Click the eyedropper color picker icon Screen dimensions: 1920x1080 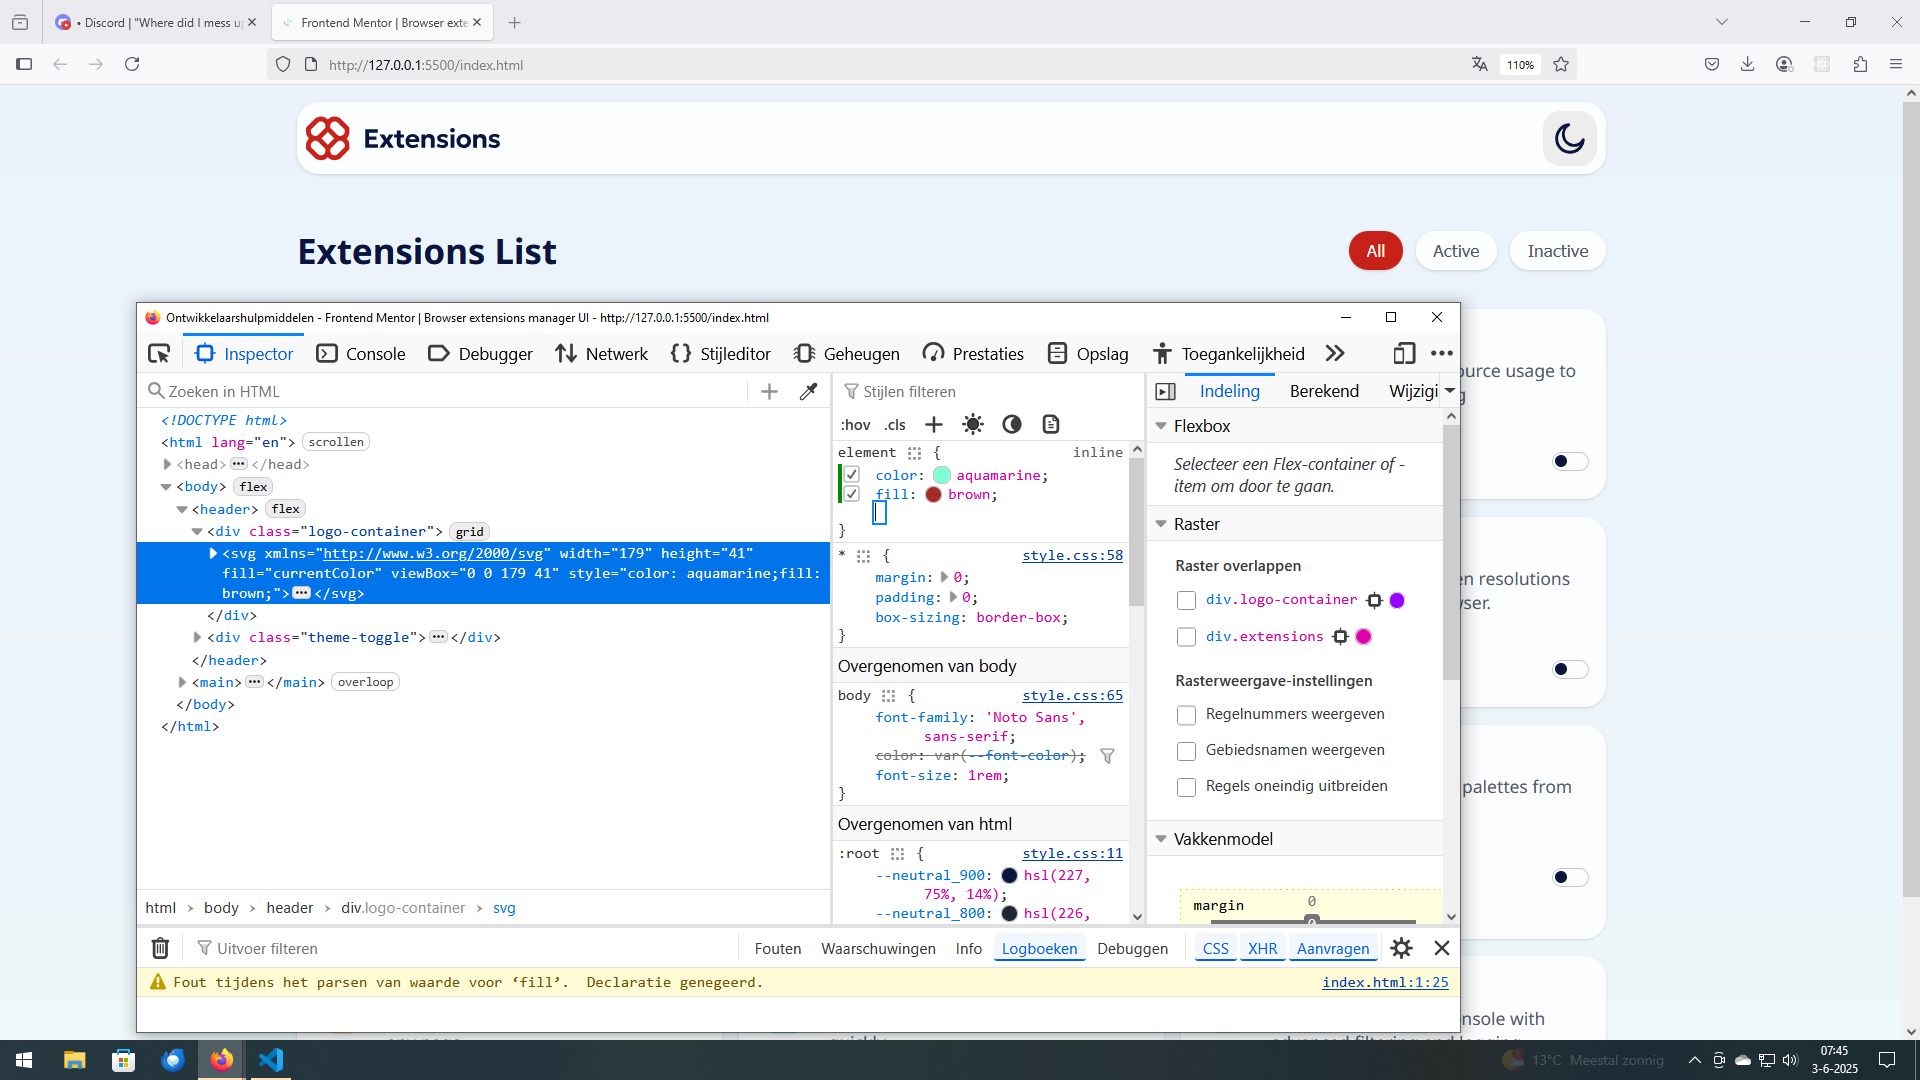pyautogui.click(x=808, y=392)
